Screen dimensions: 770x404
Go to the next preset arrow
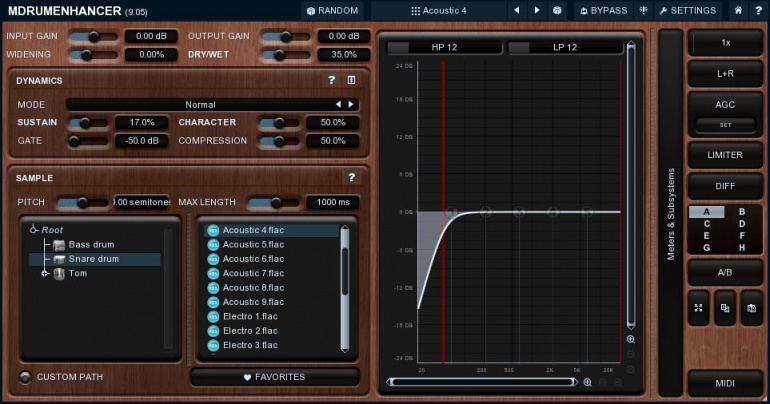[x=537, y=11]
